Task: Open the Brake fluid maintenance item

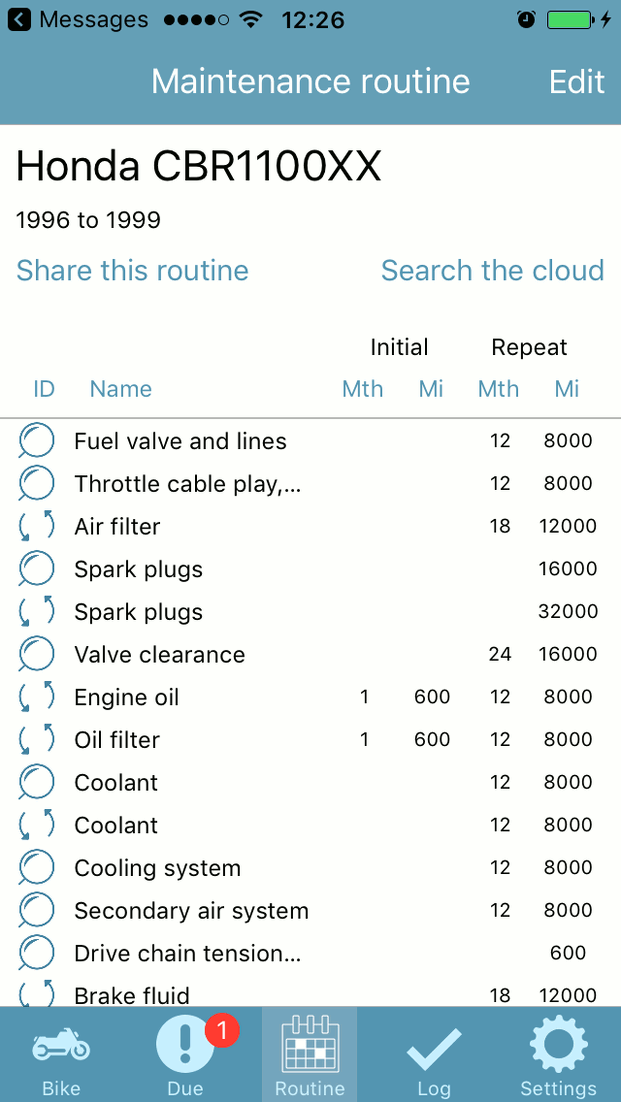Action: 132,995
